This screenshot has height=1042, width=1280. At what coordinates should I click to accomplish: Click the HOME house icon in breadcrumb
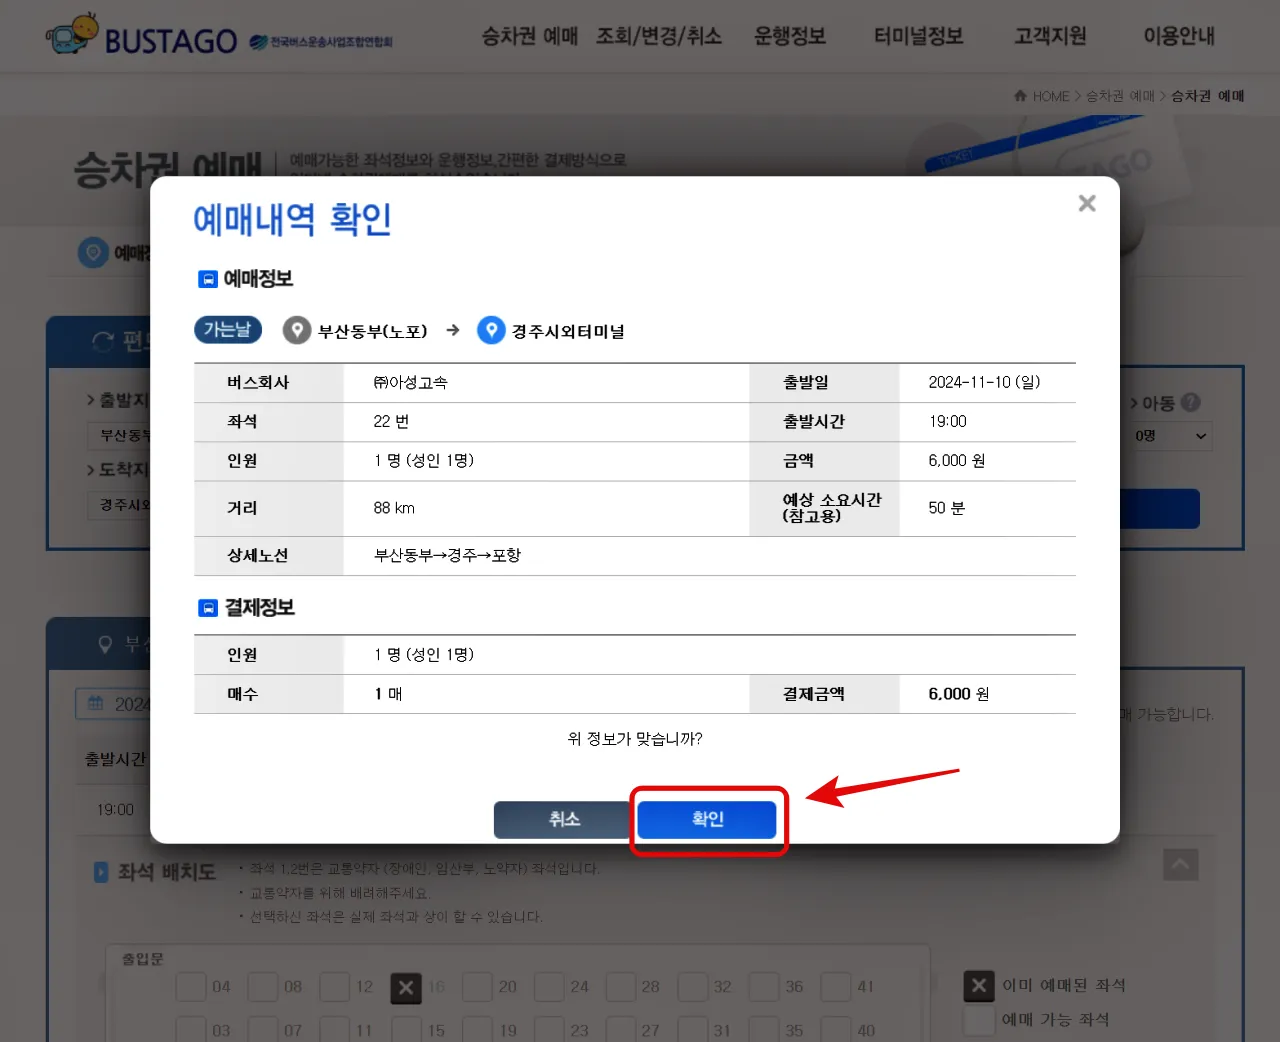1019,95
